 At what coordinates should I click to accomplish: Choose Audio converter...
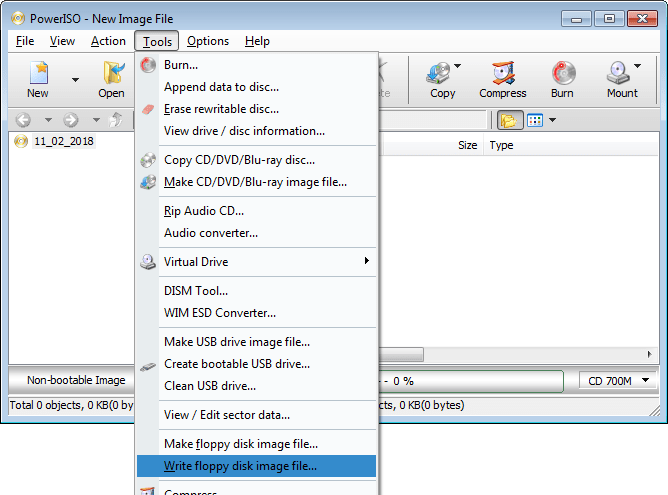256,233
